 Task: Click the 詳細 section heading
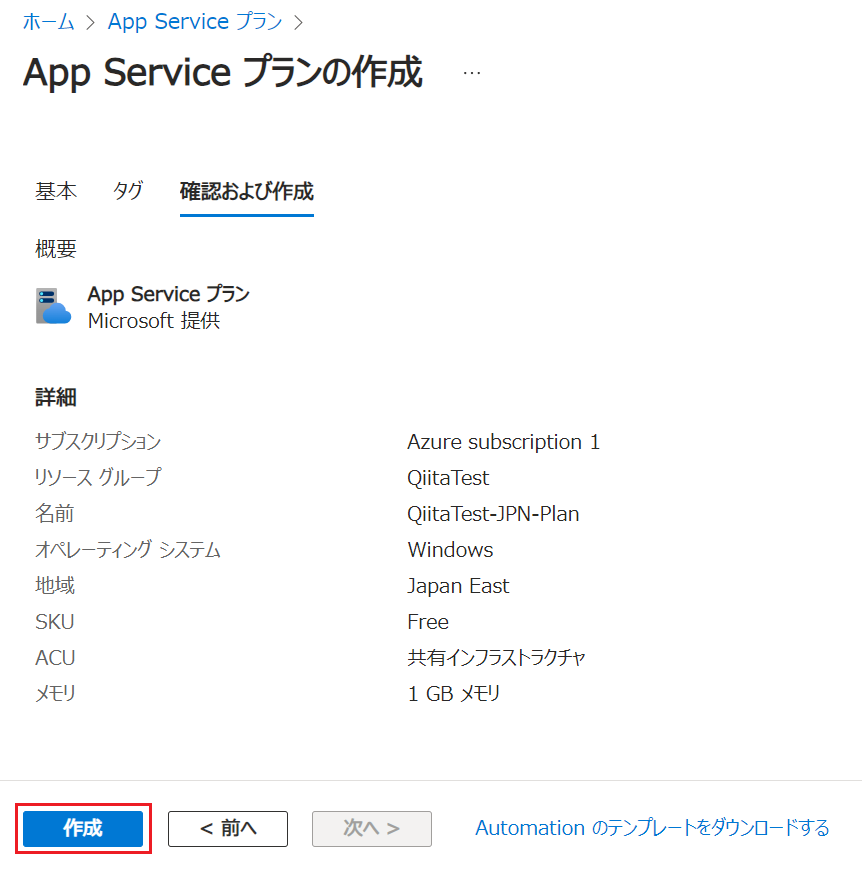56,397
